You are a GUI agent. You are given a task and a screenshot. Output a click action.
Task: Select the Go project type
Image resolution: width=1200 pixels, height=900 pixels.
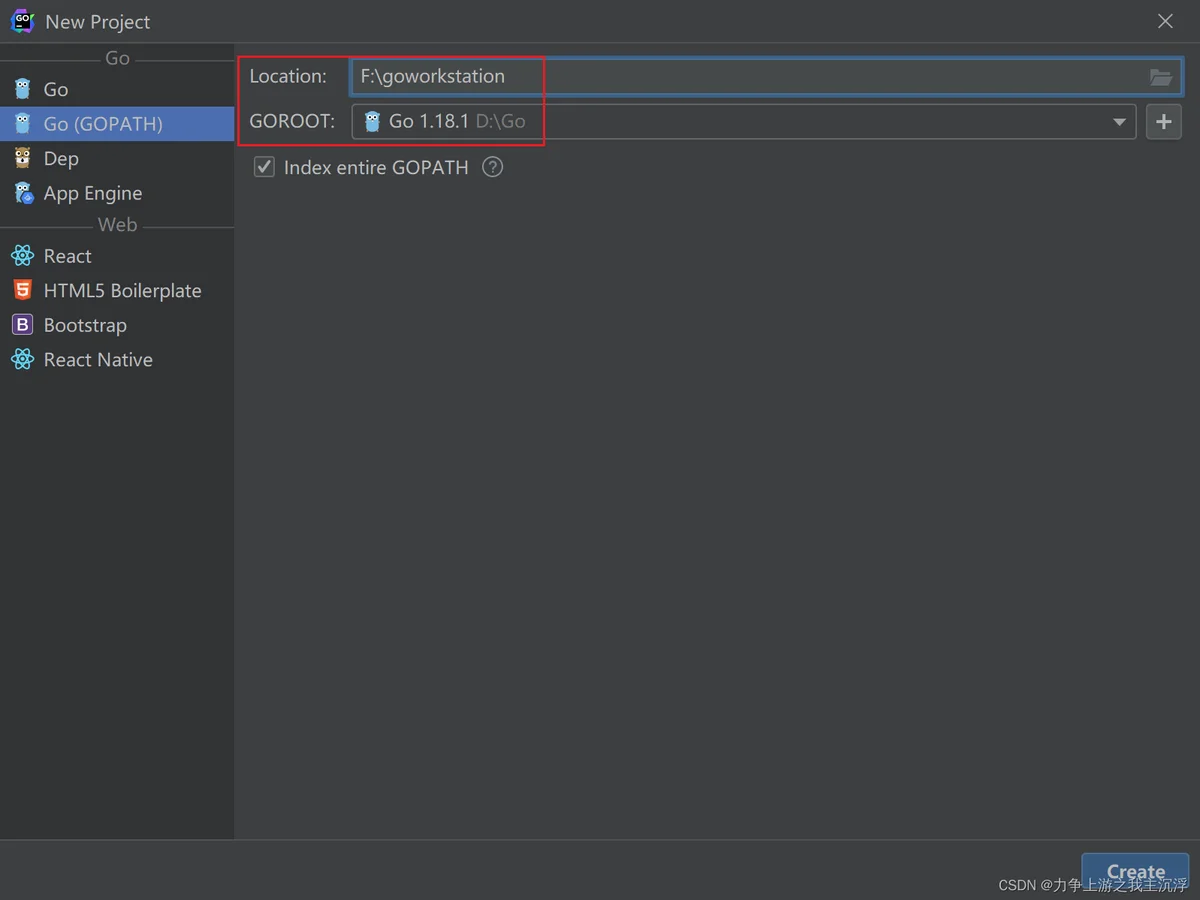click(117, 89)
